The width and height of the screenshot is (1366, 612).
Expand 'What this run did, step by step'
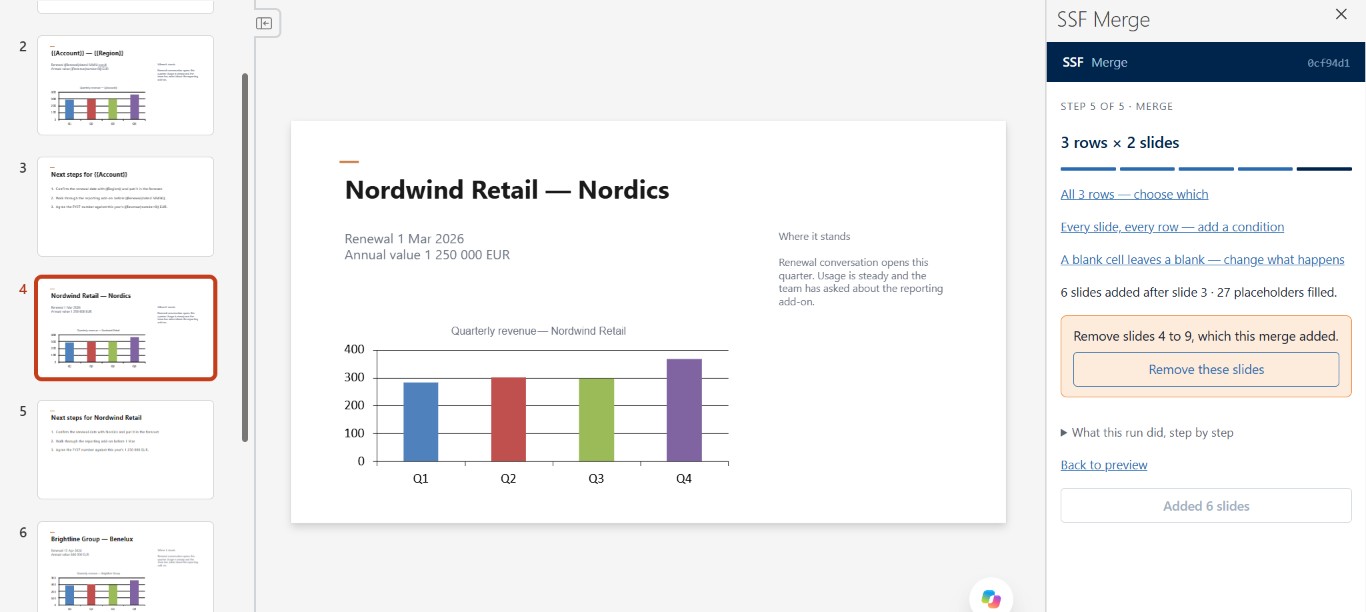(x=1147, y=433)
